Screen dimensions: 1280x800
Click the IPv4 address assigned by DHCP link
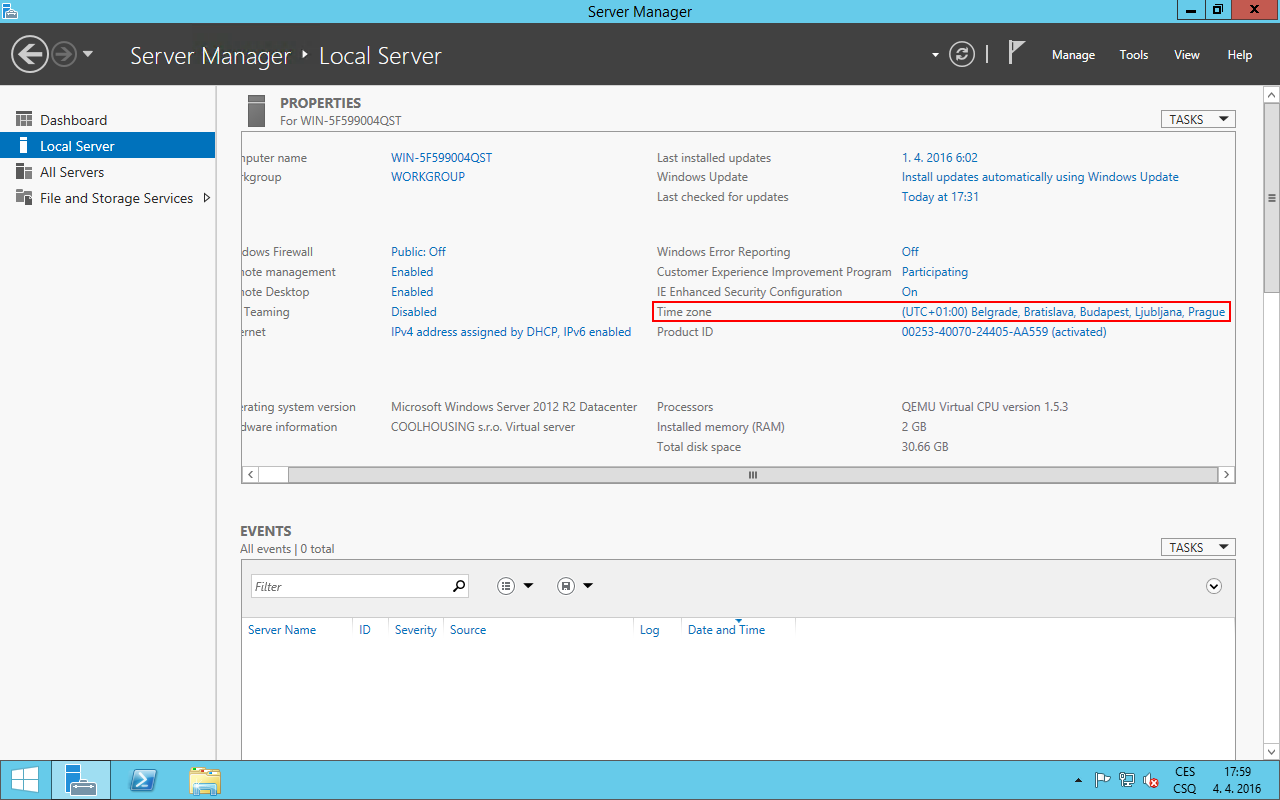tap(511, 332)
